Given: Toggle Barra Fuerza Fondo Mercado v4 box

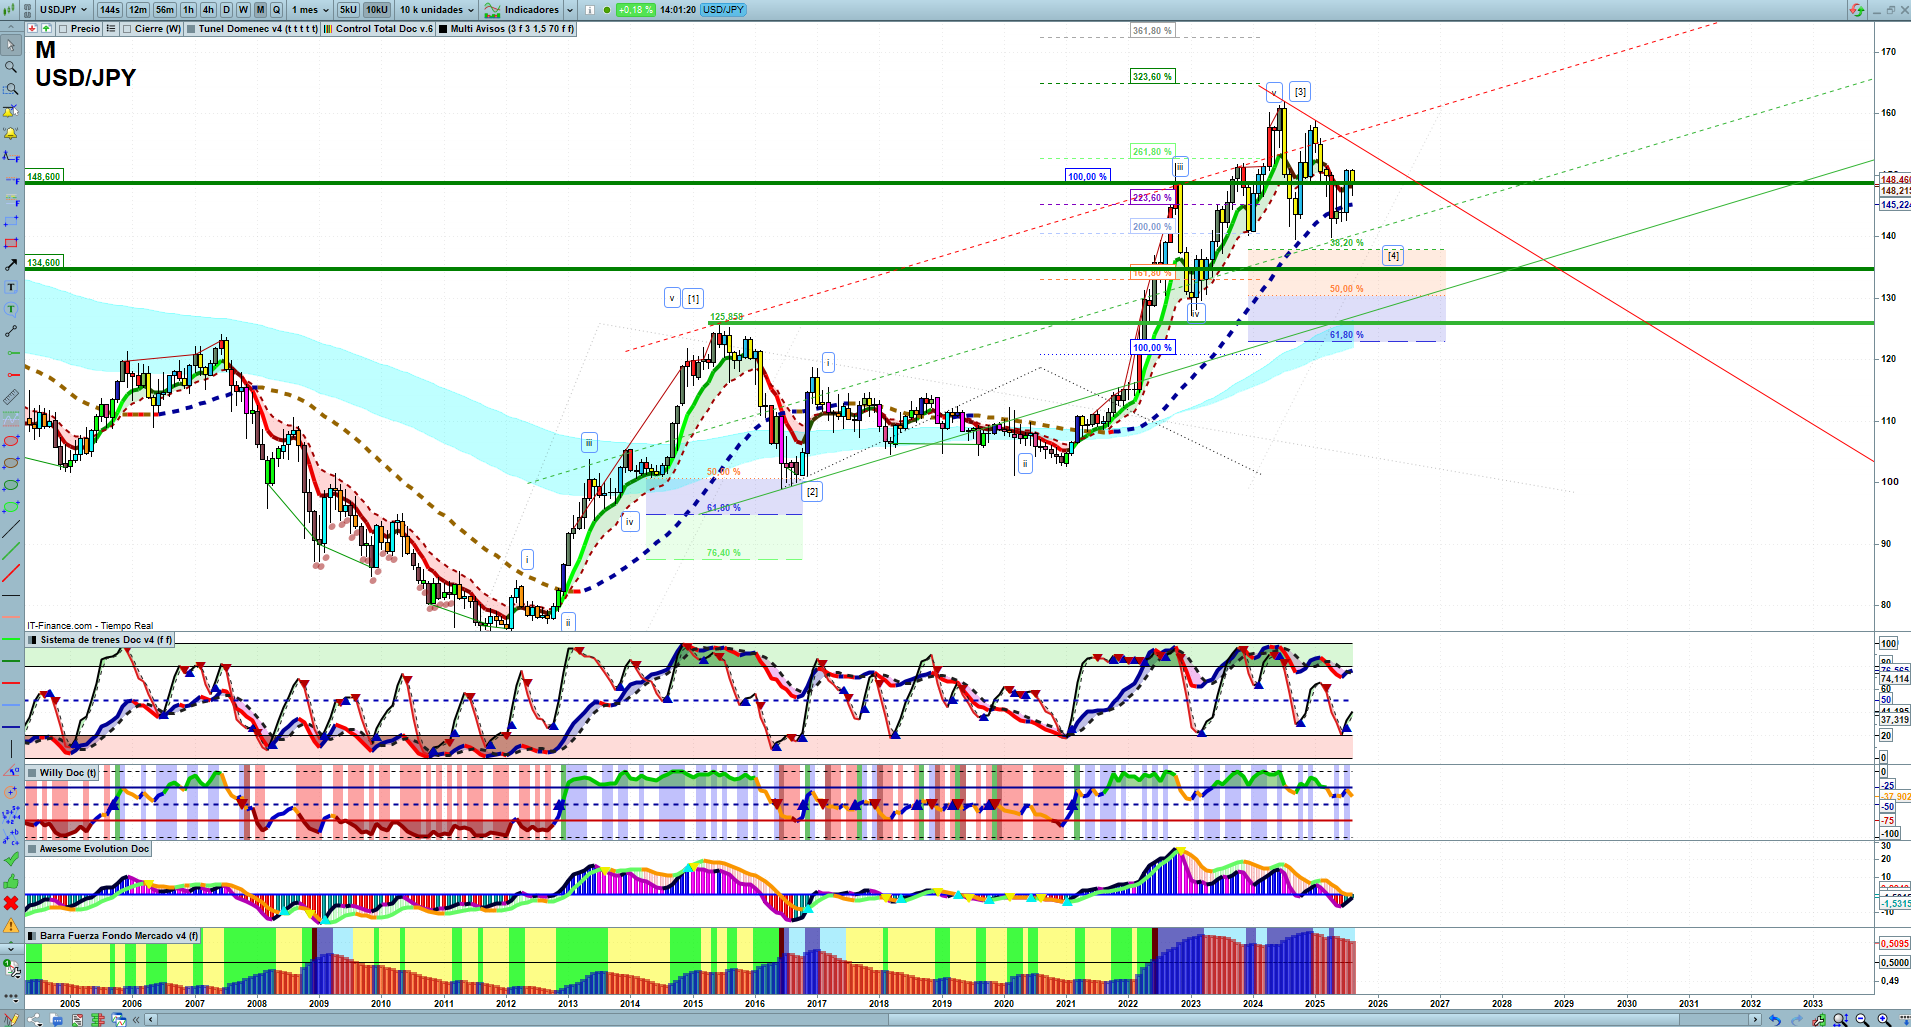Looking at the screenshot, I should [x=32, y=936].
